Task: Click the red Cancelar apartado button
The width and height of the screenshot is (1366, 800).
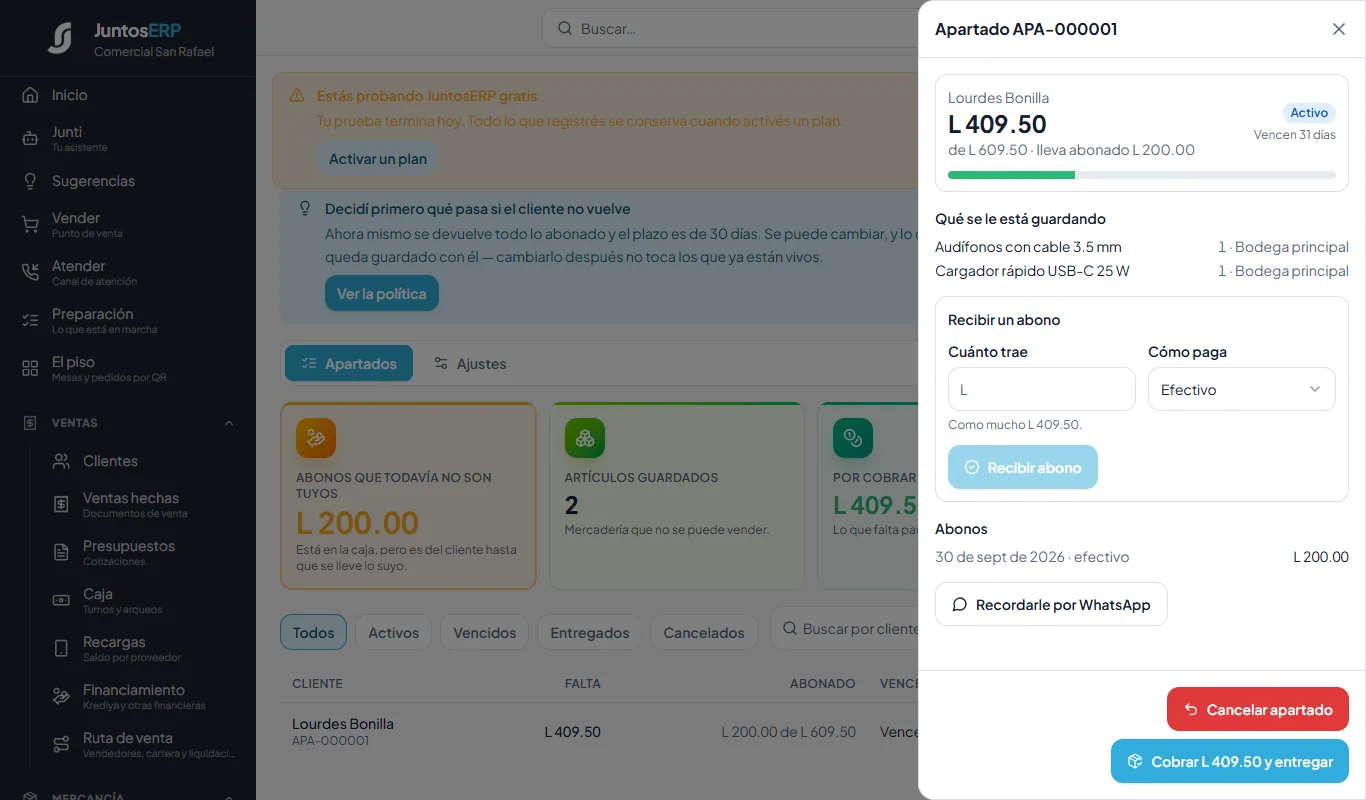Action: pyautogui.click(x=1258, y=709)
